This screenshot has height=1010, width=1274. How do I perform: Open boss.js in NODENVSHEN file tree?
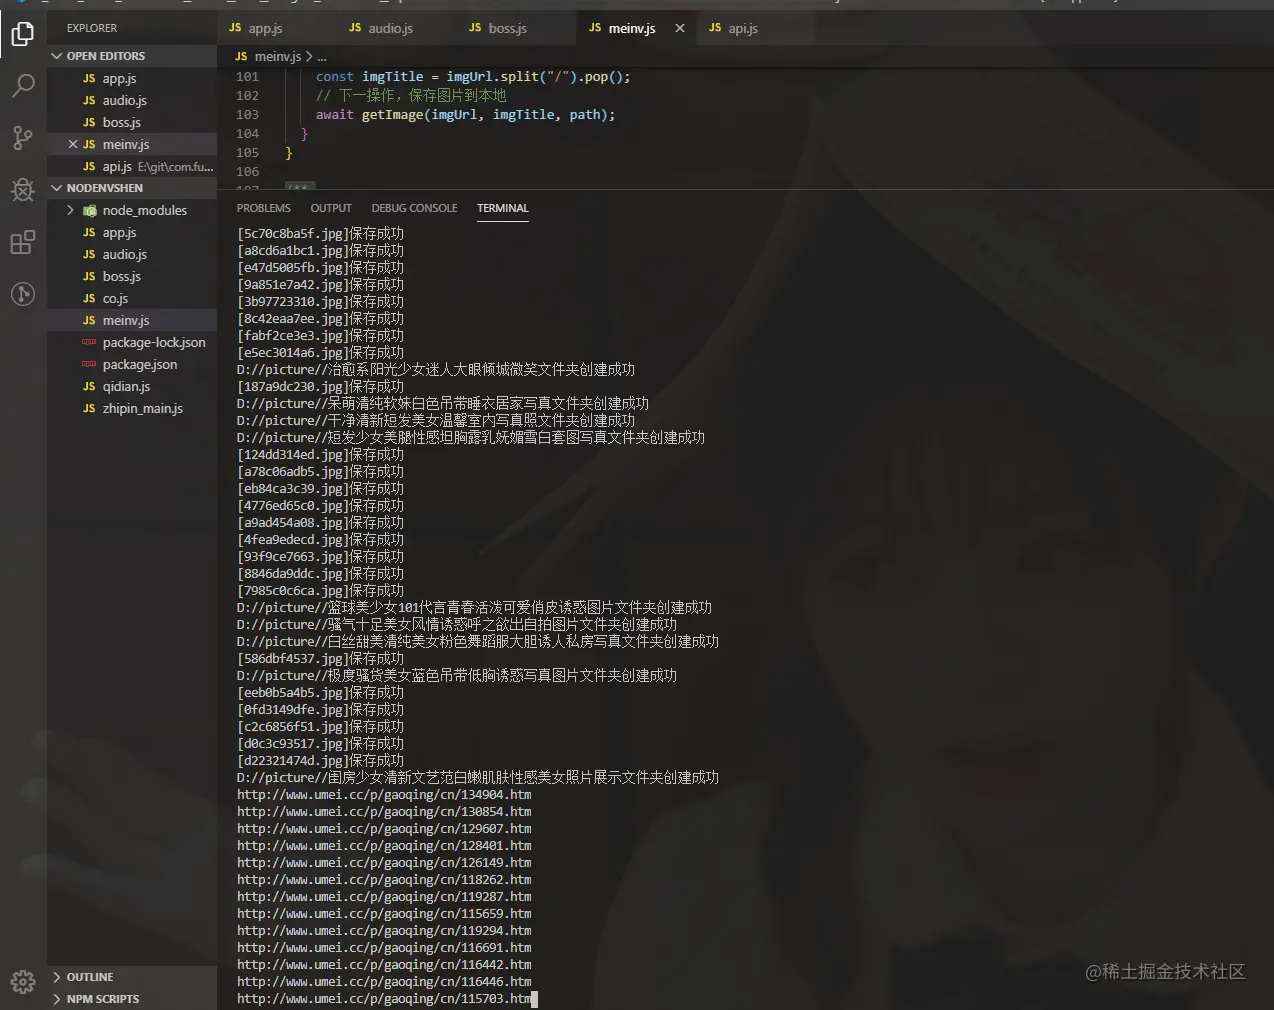[132, 276]
